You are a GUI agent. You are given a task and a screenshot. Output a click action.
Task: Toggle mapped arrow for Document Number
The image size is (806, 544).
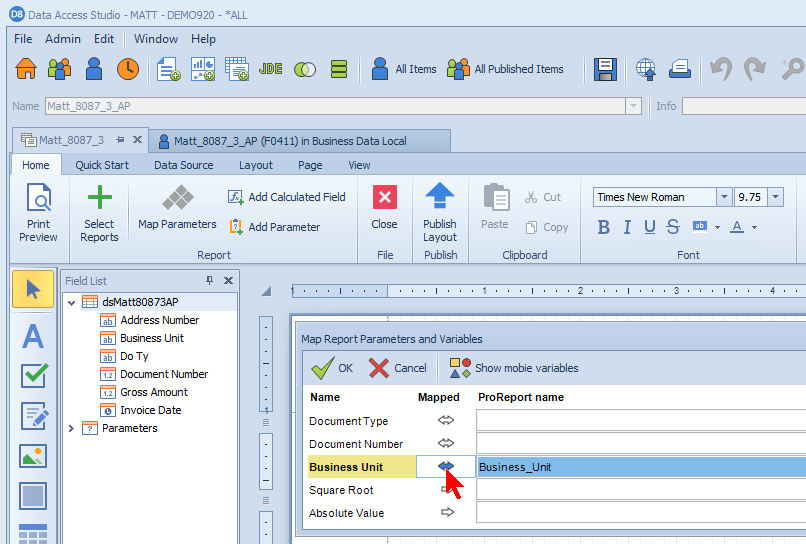(x=446, y=443)
